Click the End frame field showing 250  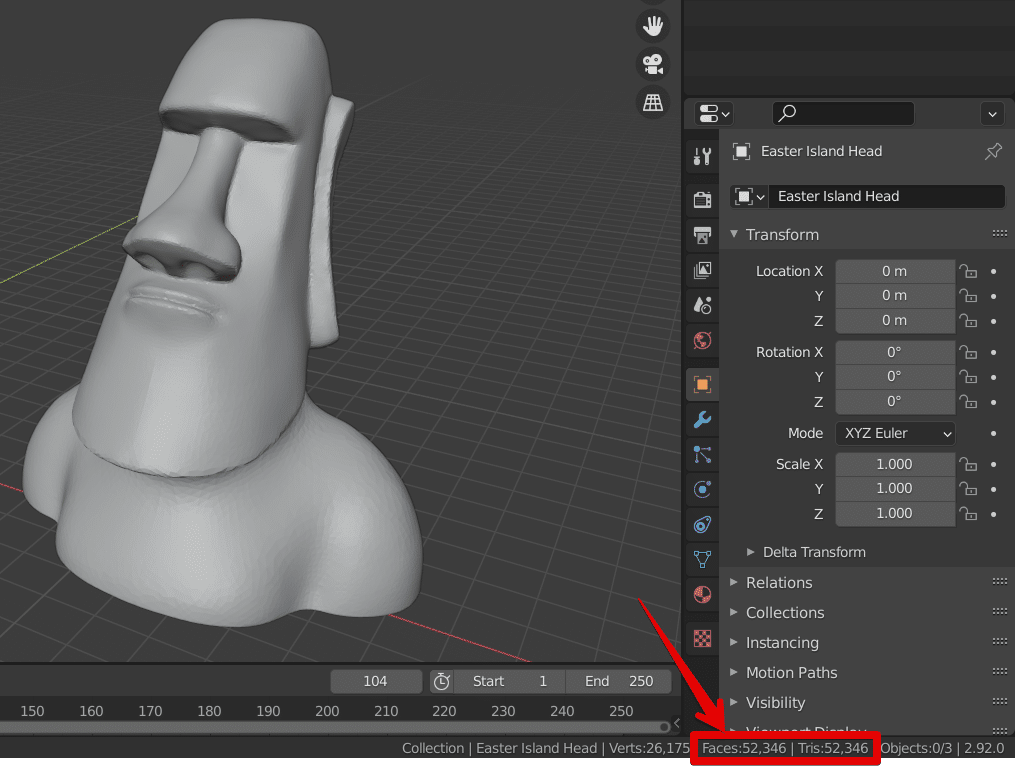619,682
